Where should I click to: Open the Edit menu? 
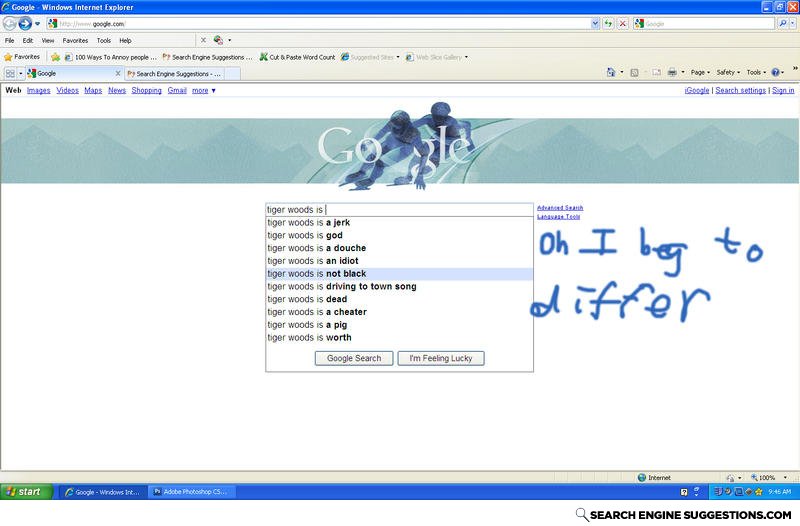(x=28, y=40)
